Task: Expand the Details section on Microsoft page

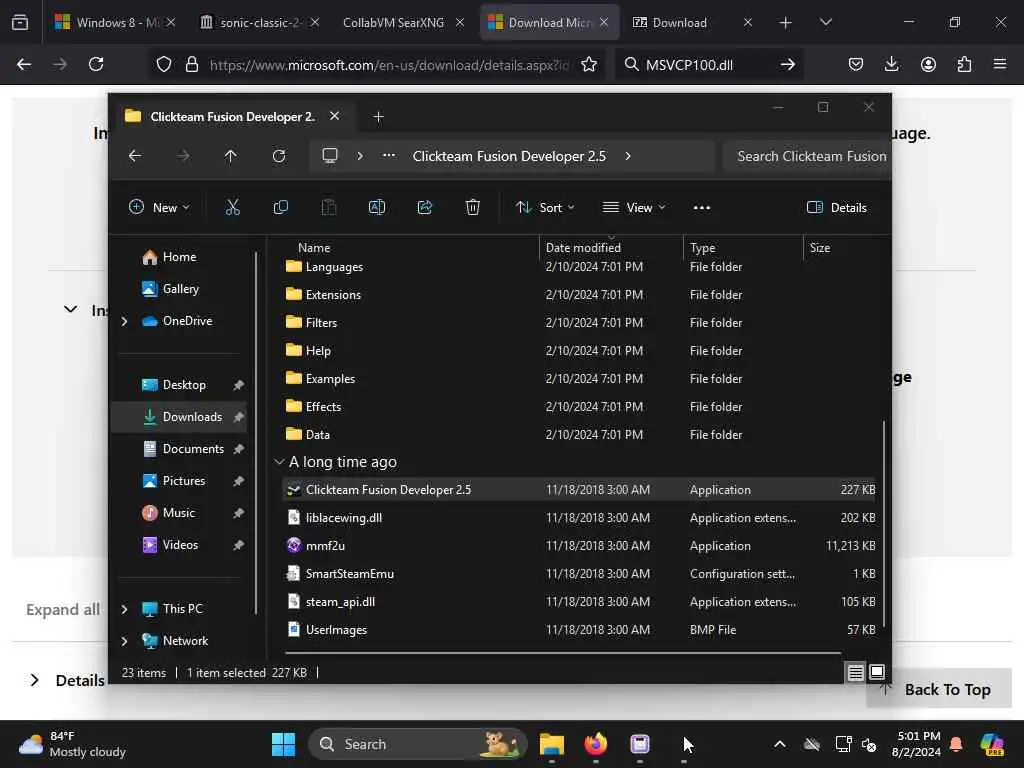Action: [x=35, y=680]
